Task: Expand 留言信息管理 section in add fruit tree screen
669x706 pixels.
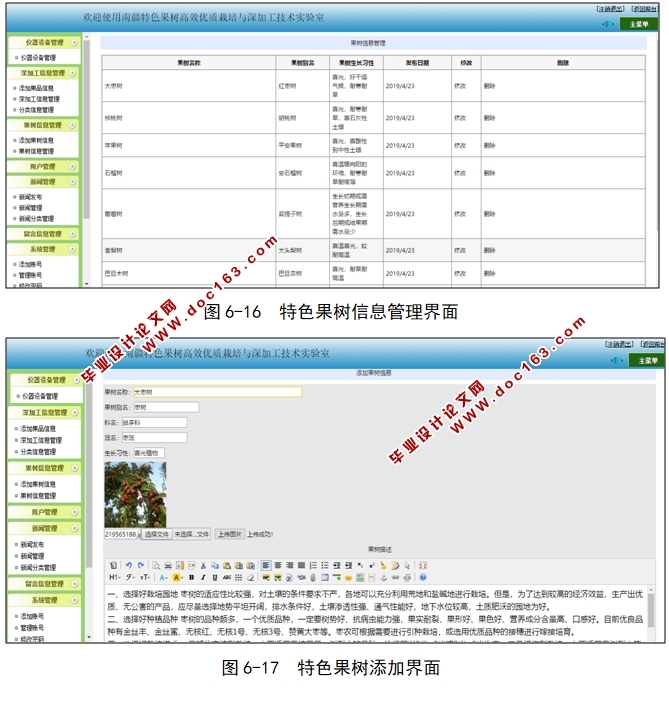Action: (75, 584)
